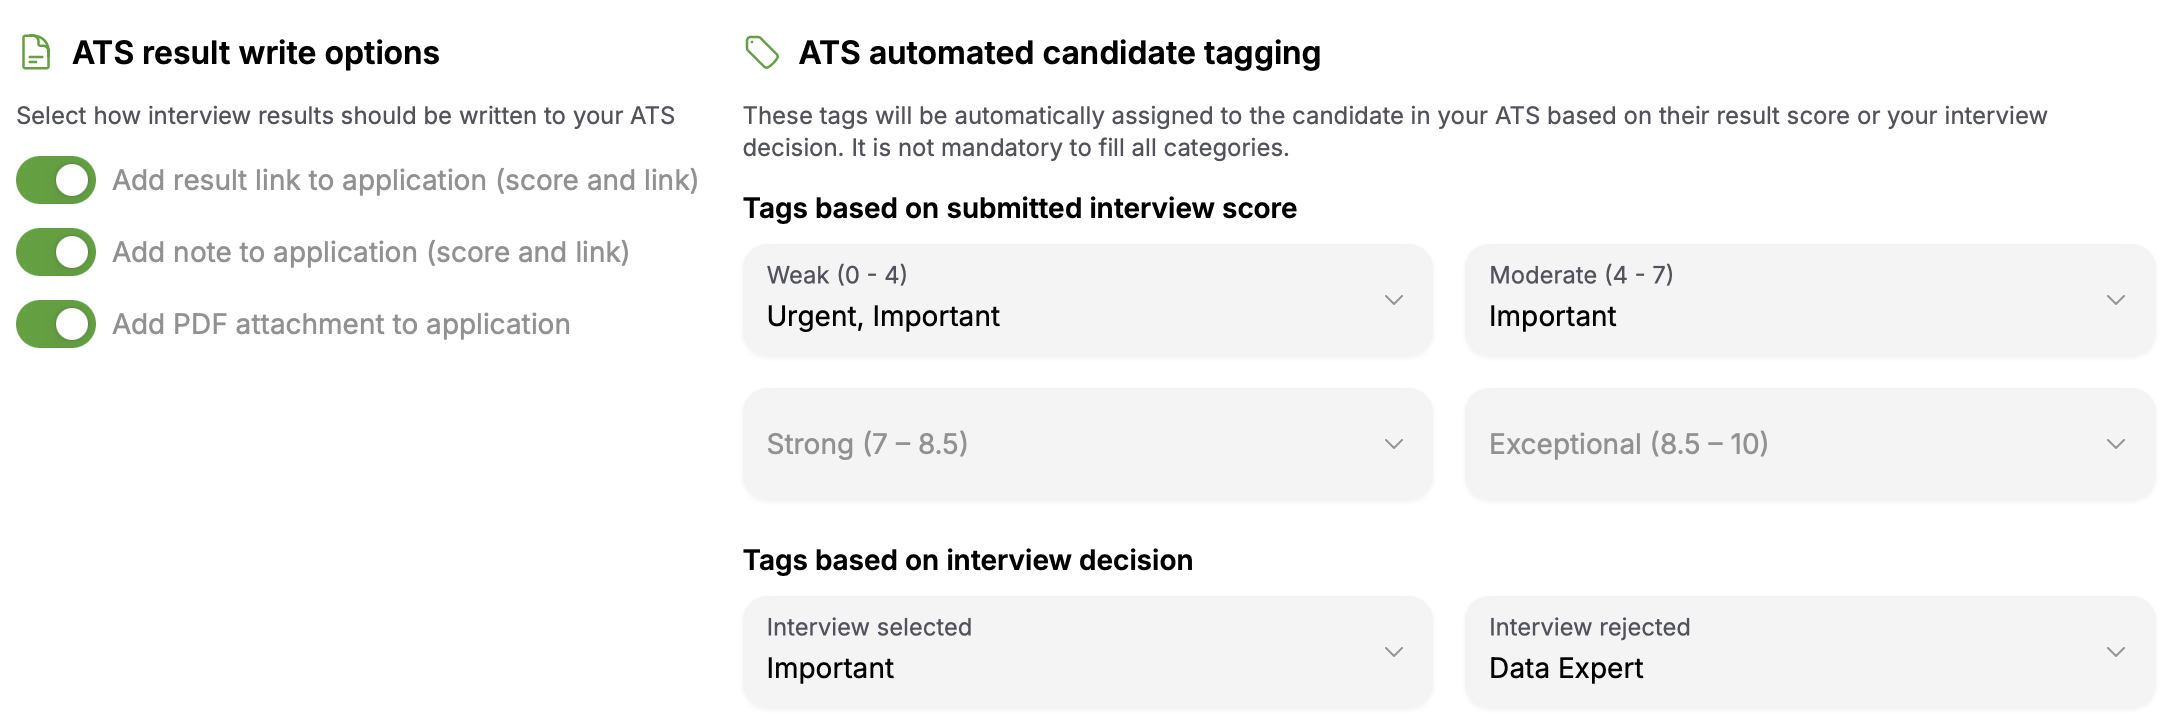
Task: Open Interview selected dropdown with Important
Action: coord(1088,652)
